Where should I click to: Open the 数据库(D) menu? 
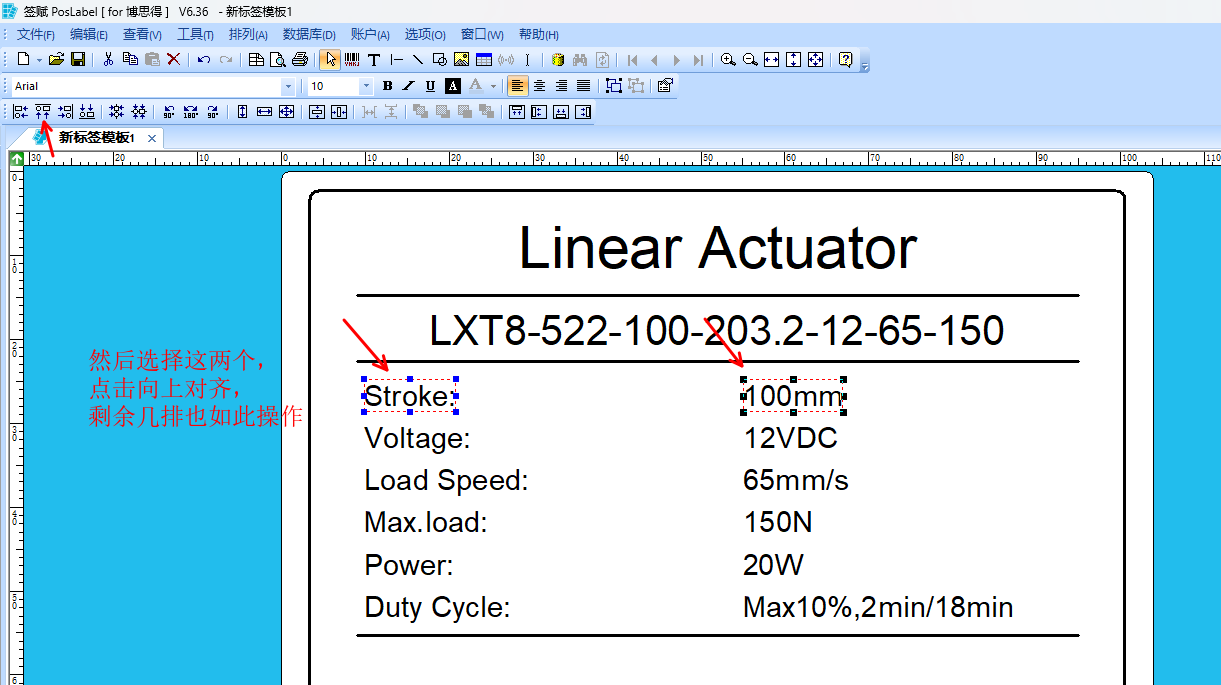tap(309, 35)
